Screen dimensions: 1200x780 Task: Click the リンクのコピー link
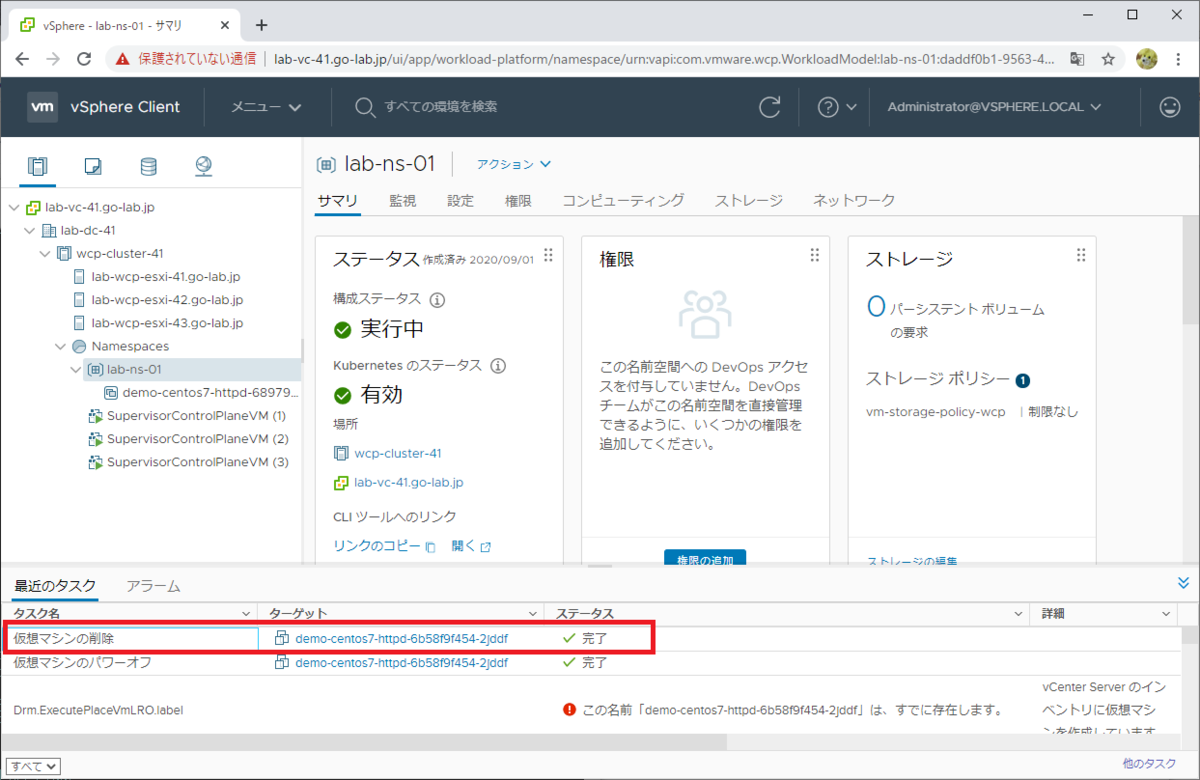(x=377, y=547)
